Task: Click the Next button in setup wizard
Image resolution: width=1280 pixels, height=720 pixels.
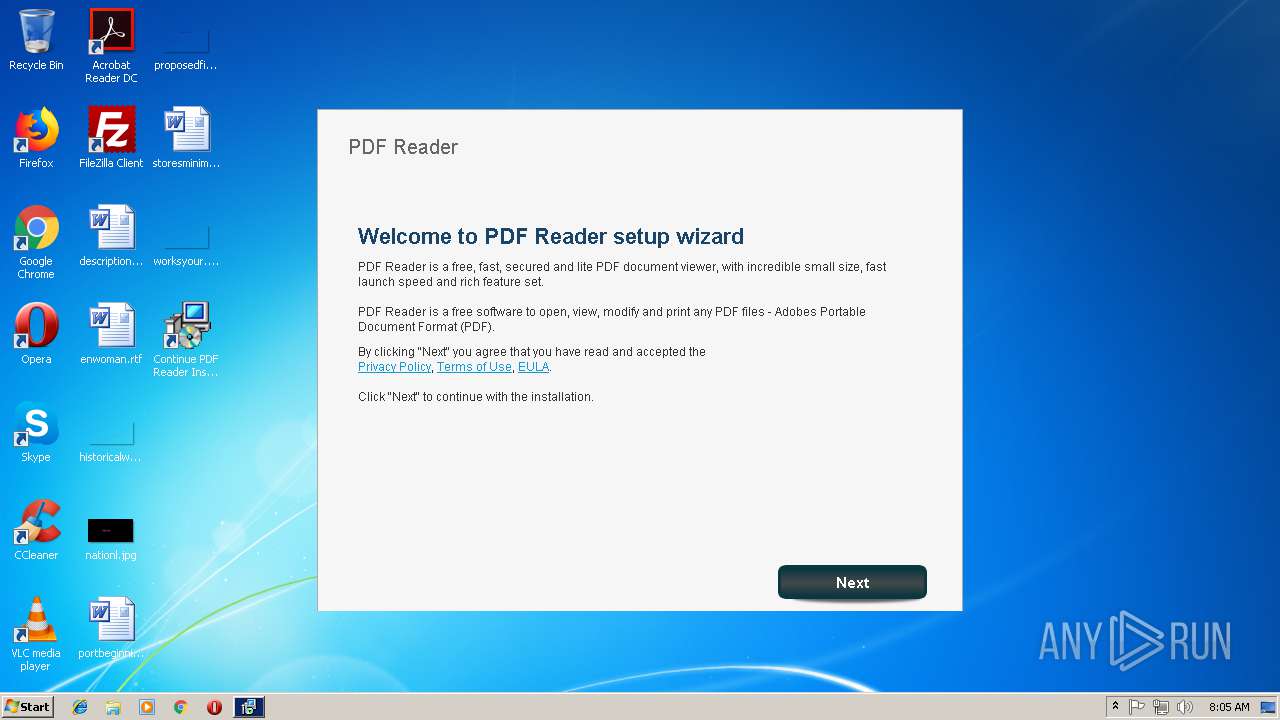Action: pyautogui.click(x=852, y=582)
